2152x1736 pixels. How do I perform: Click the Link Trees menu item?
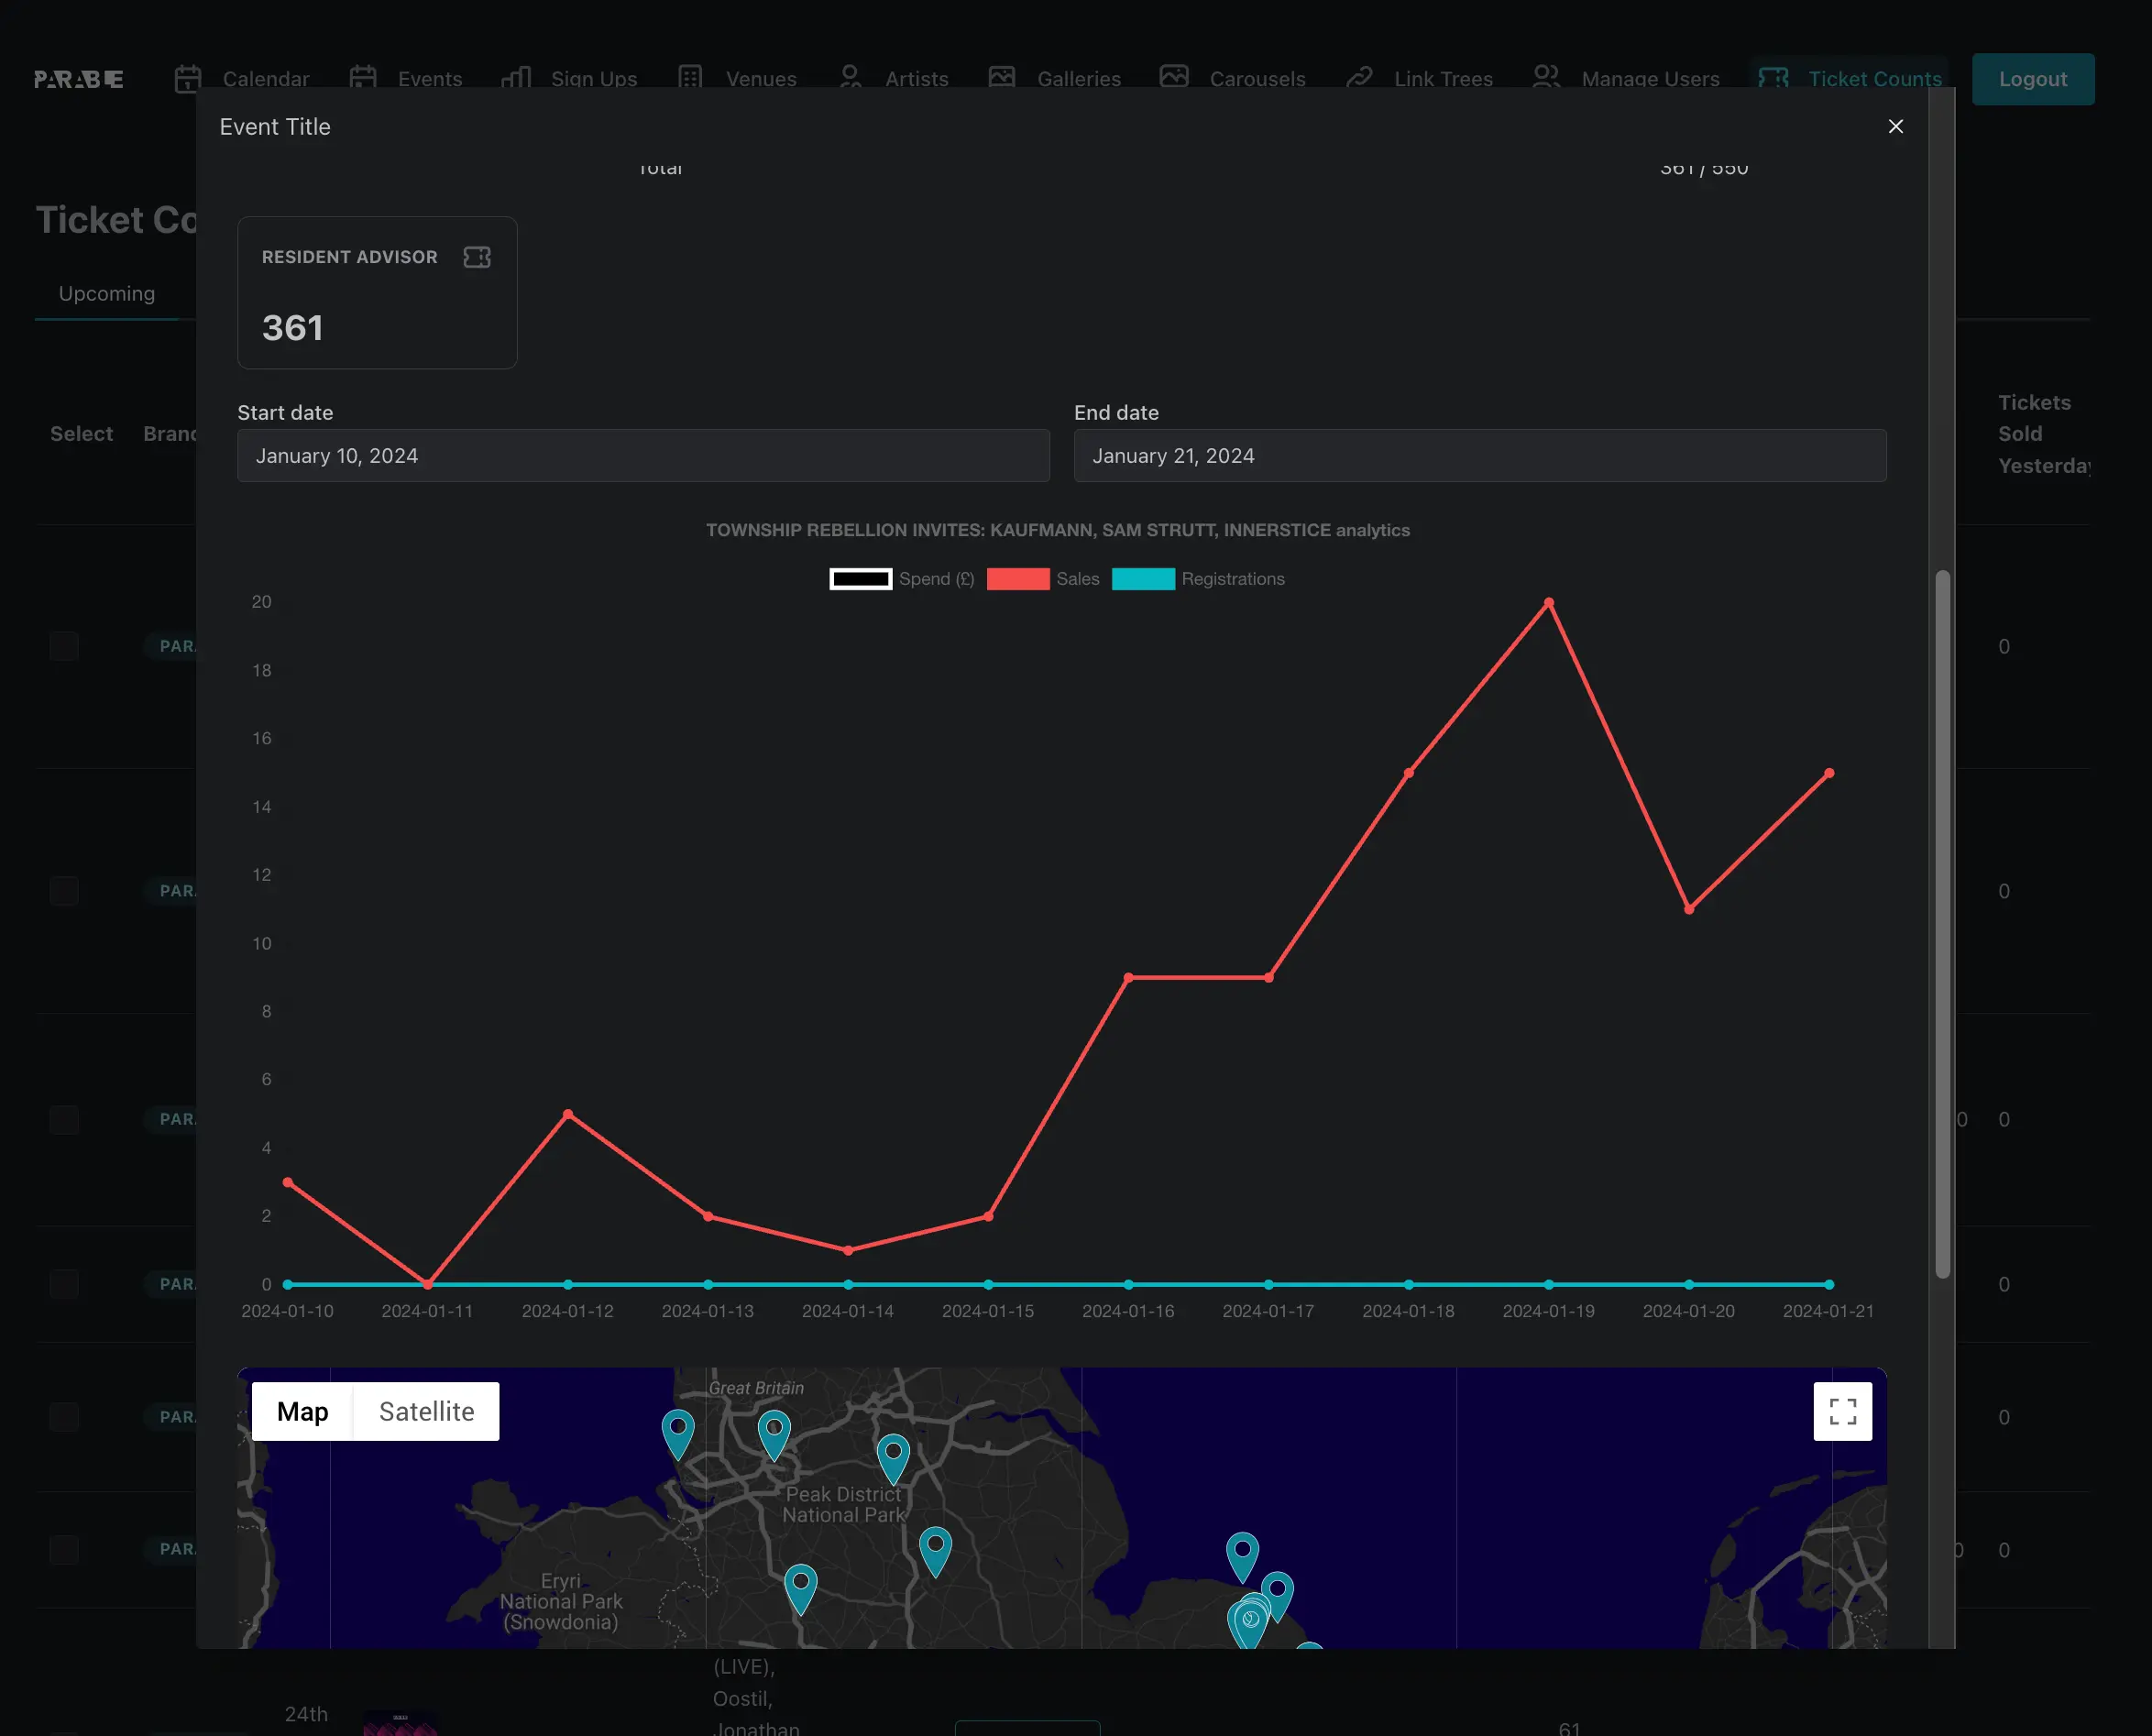(1444, 78)
